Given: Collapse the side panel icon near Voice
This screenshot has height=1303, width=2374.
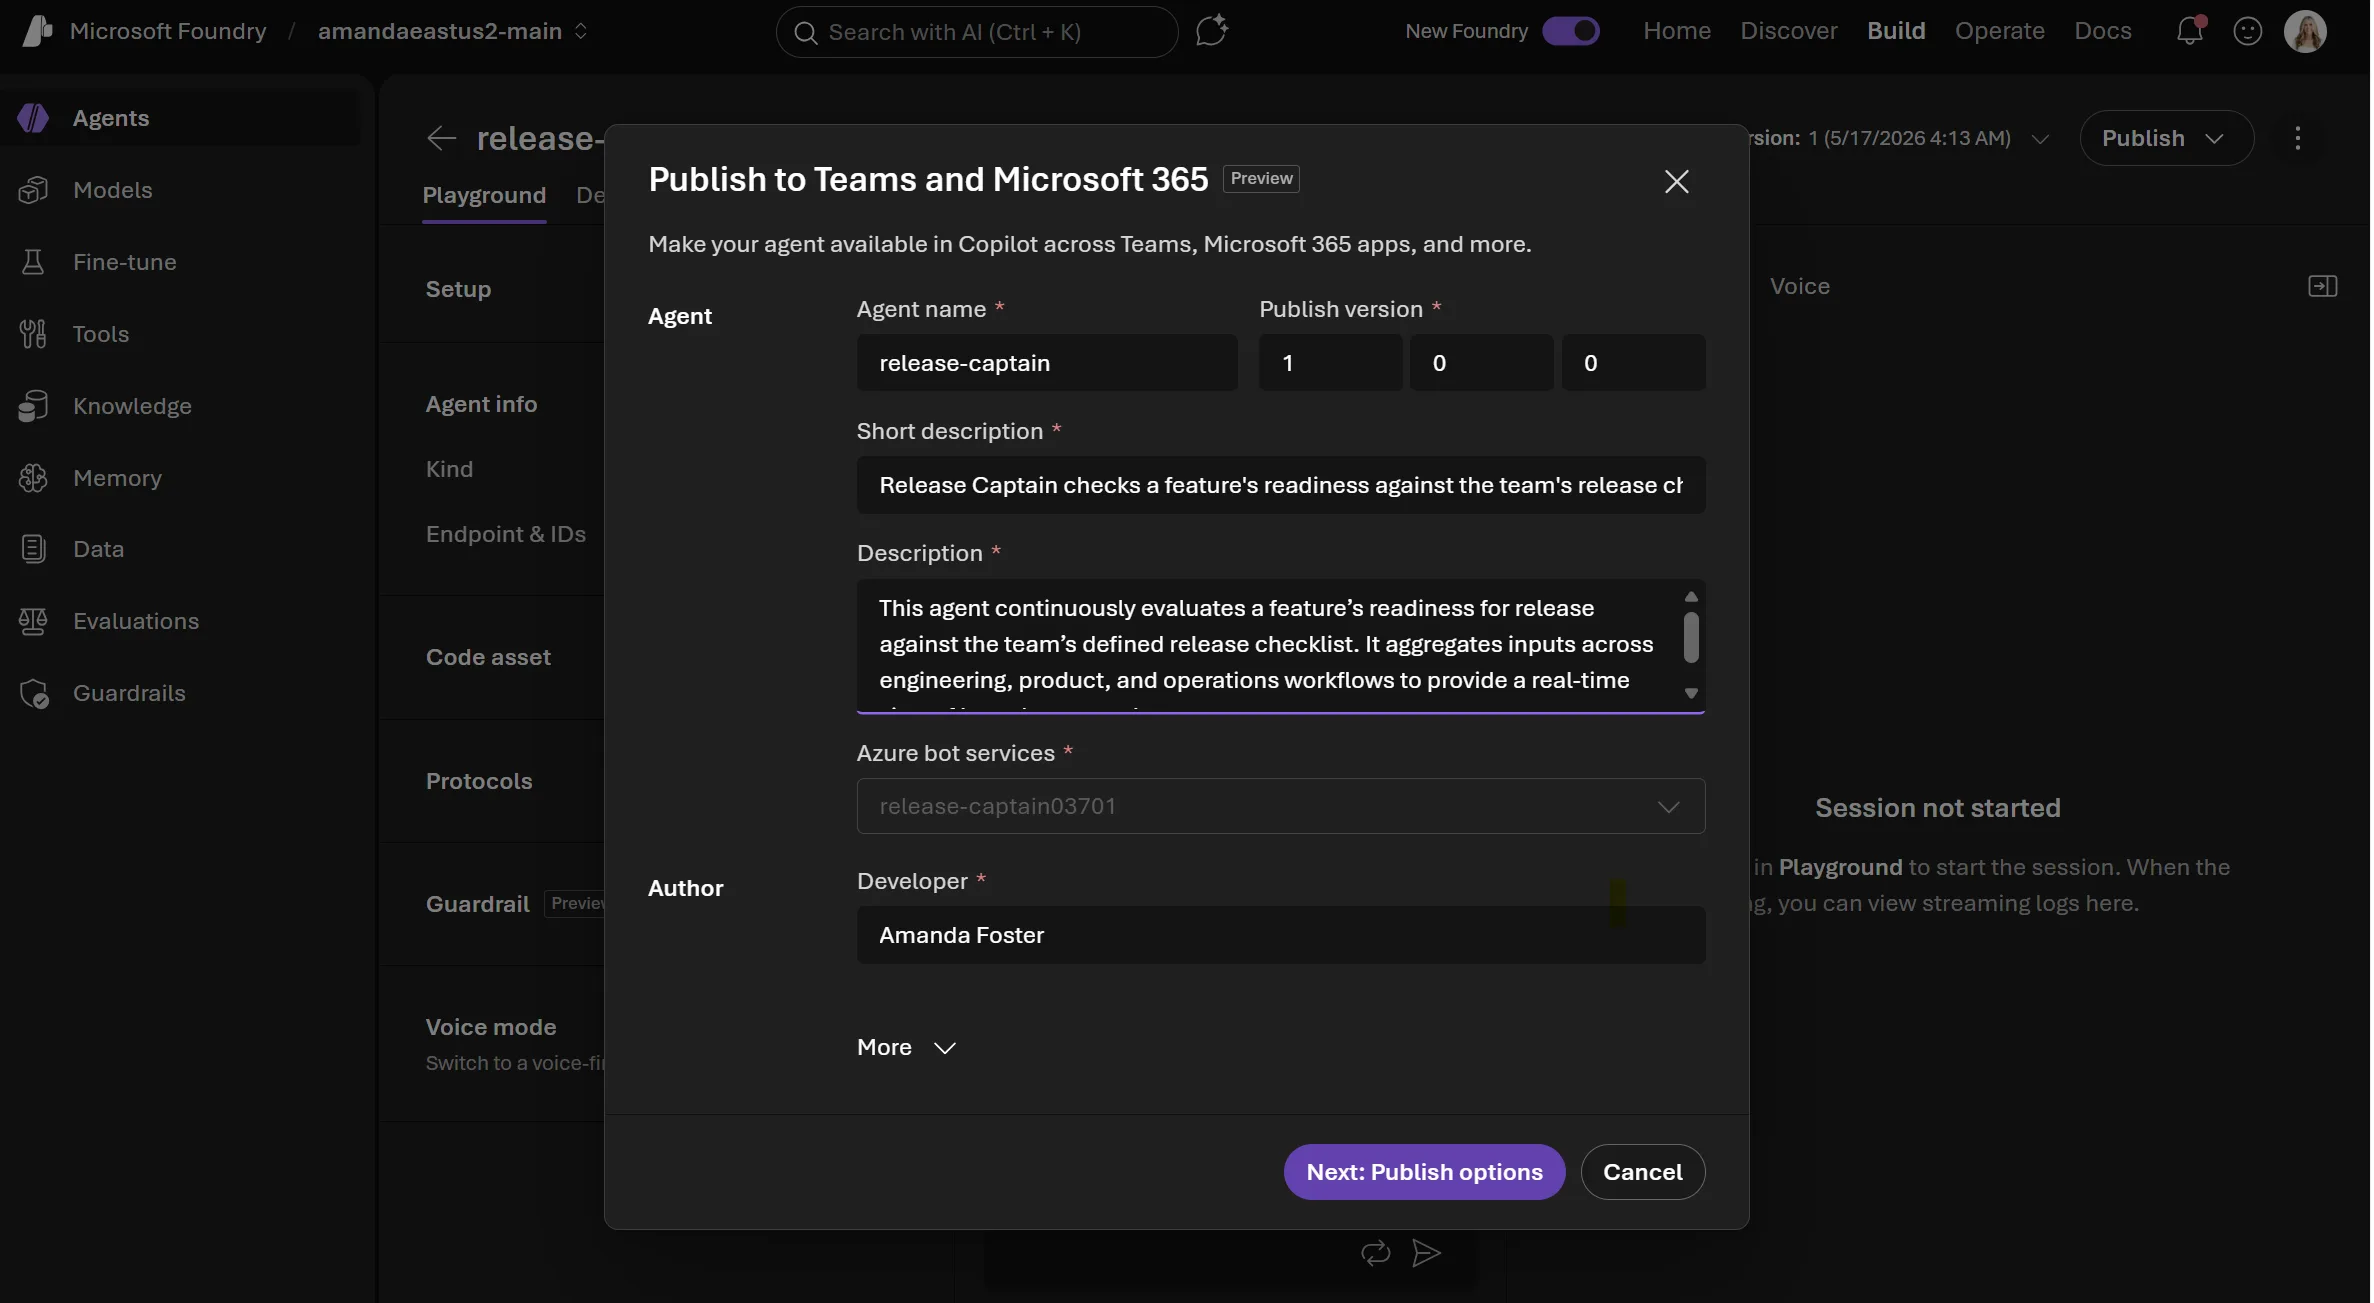Looking at the screenshot, I should point(2323,286).
